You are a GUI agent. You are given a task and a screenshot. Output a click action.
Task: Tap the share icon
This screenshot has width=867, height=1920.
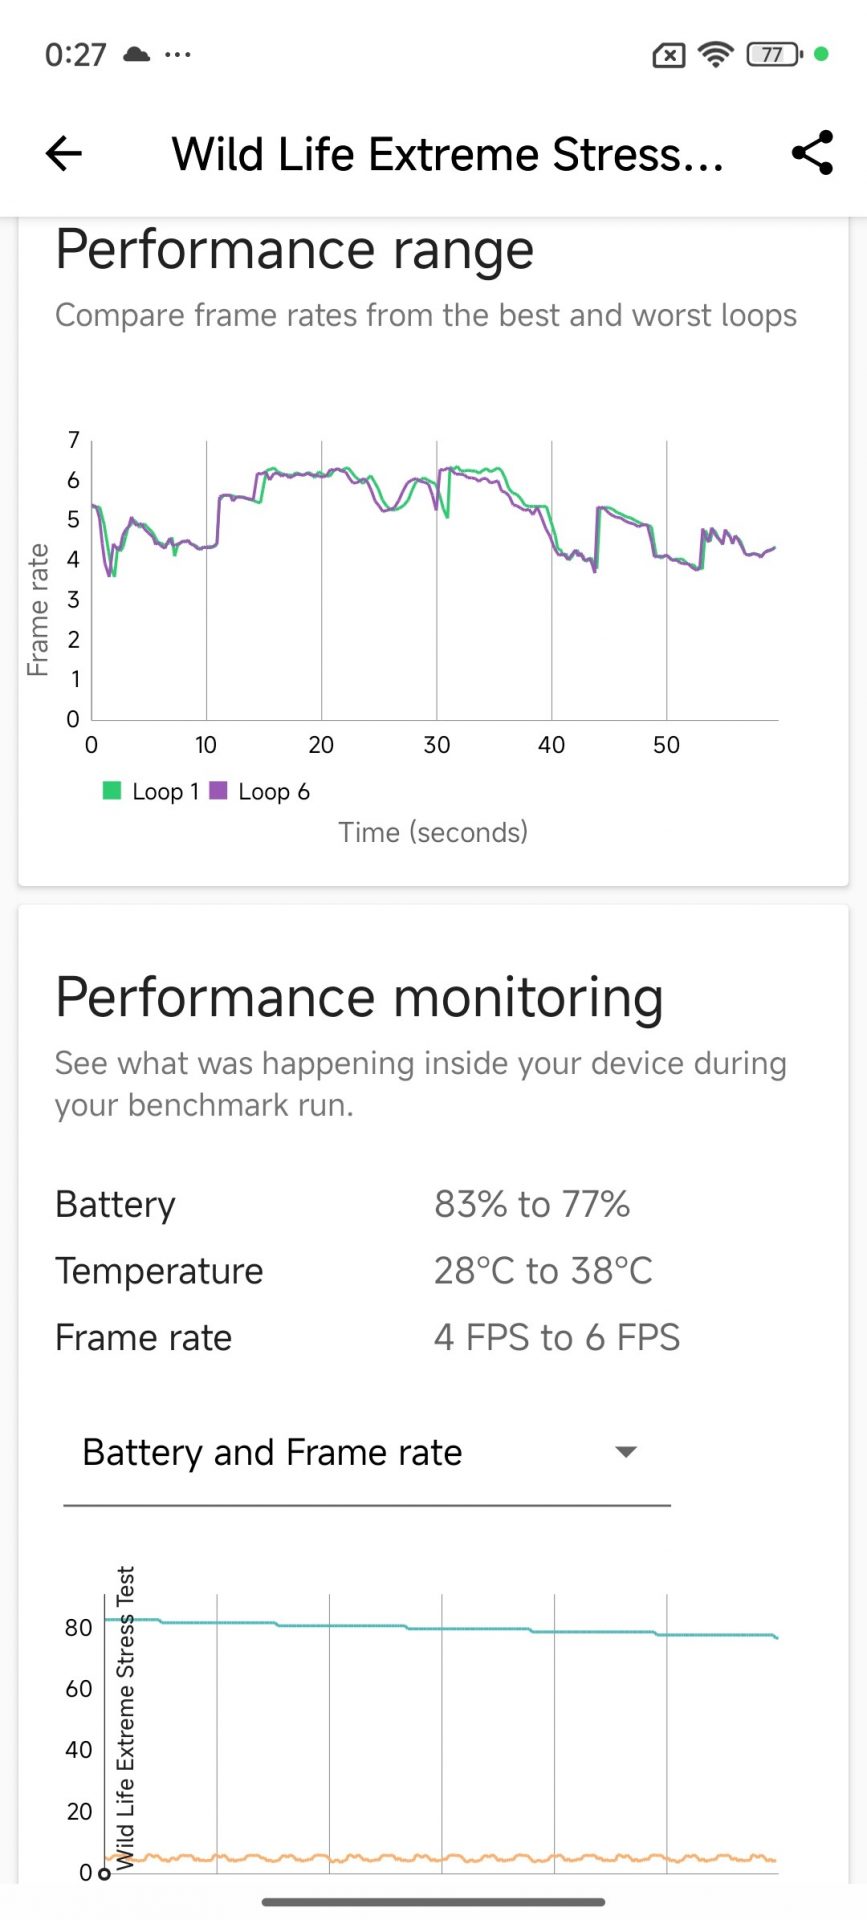coord(811,153)
